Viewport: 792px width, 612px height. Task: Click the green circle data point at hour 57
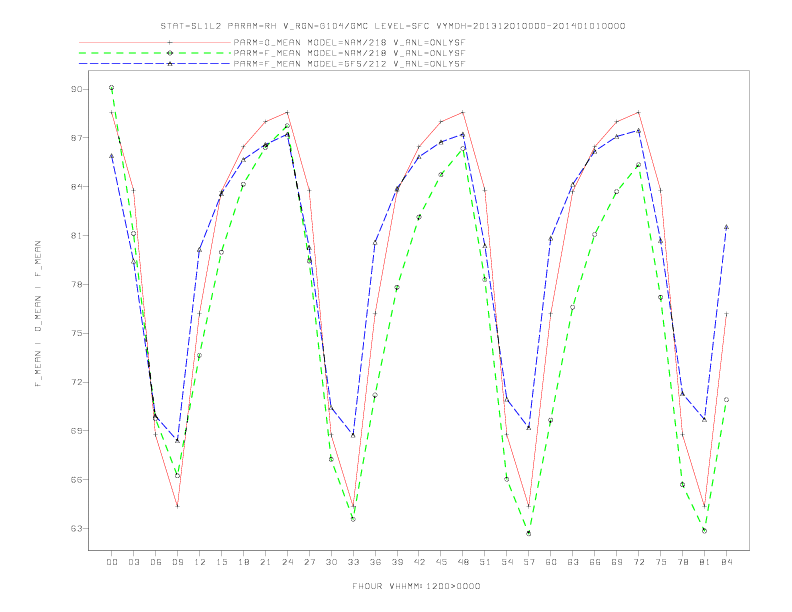coord(529,533)
